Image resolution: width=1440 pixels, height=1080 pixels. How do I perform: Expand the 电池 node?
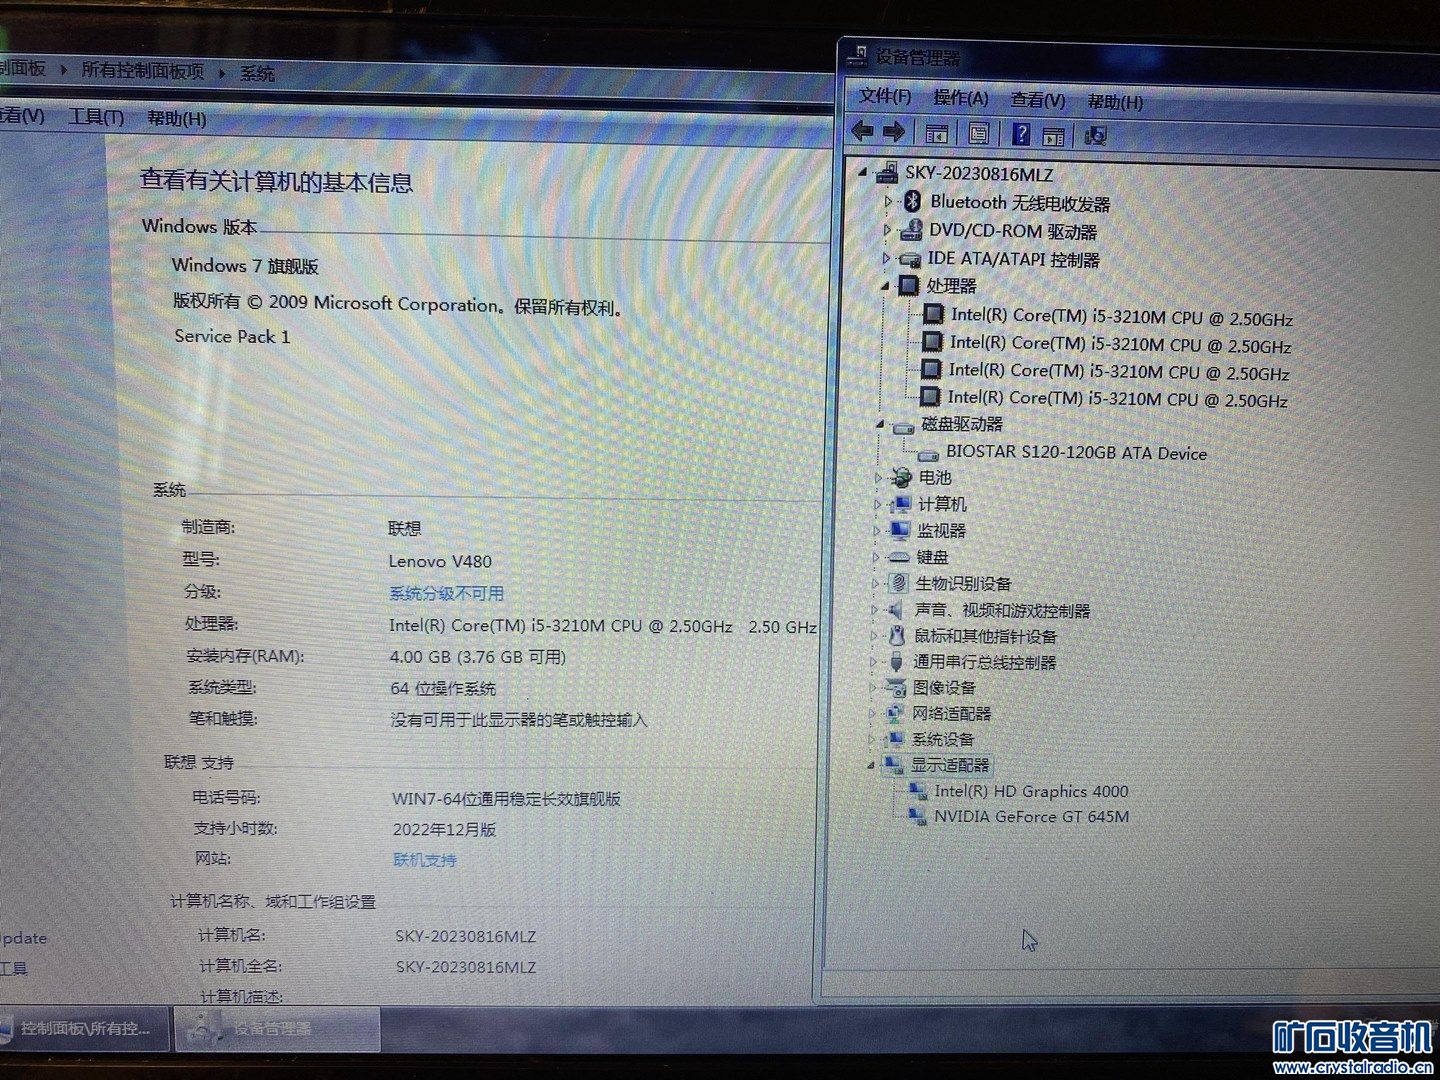[879, 478]
